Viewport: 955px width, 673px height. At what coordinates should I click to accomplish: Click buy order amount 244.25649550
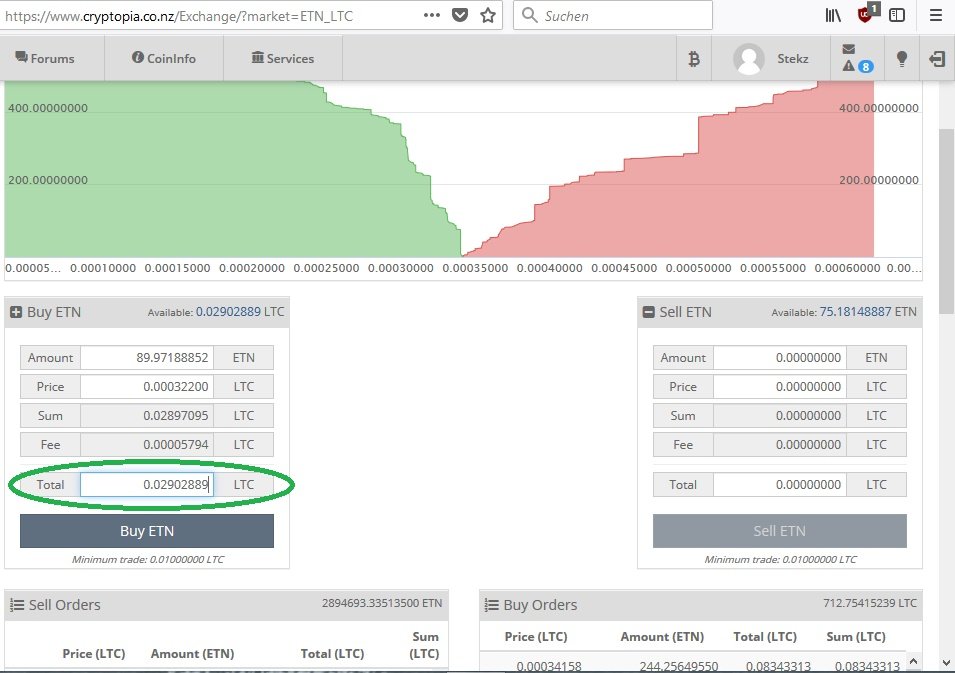point(678,666)
